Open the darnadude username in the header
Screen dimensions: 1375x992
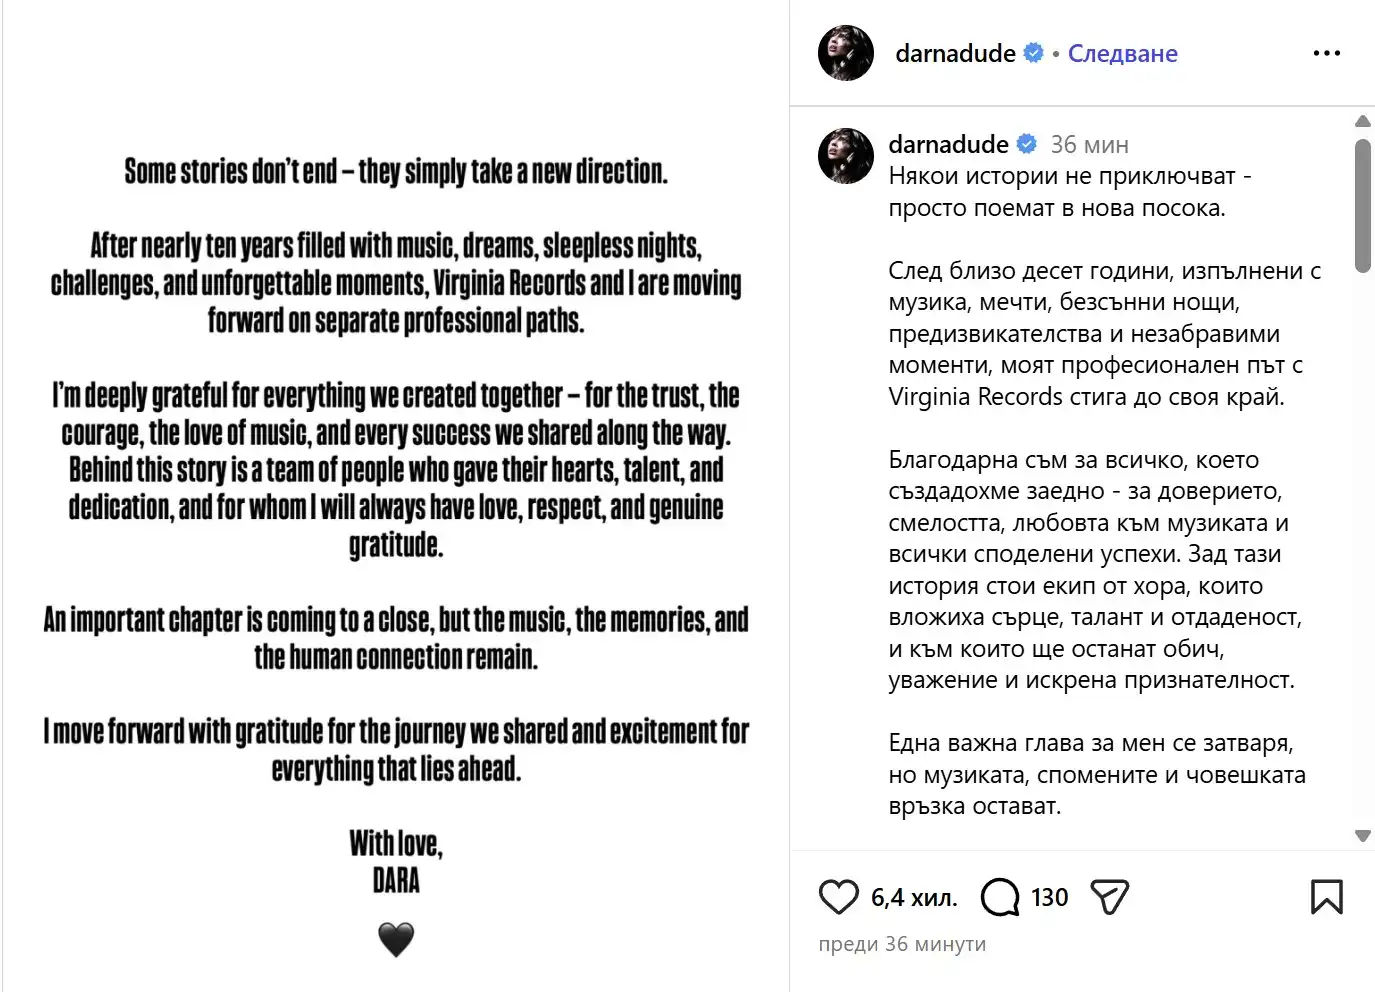pos(955,53)
